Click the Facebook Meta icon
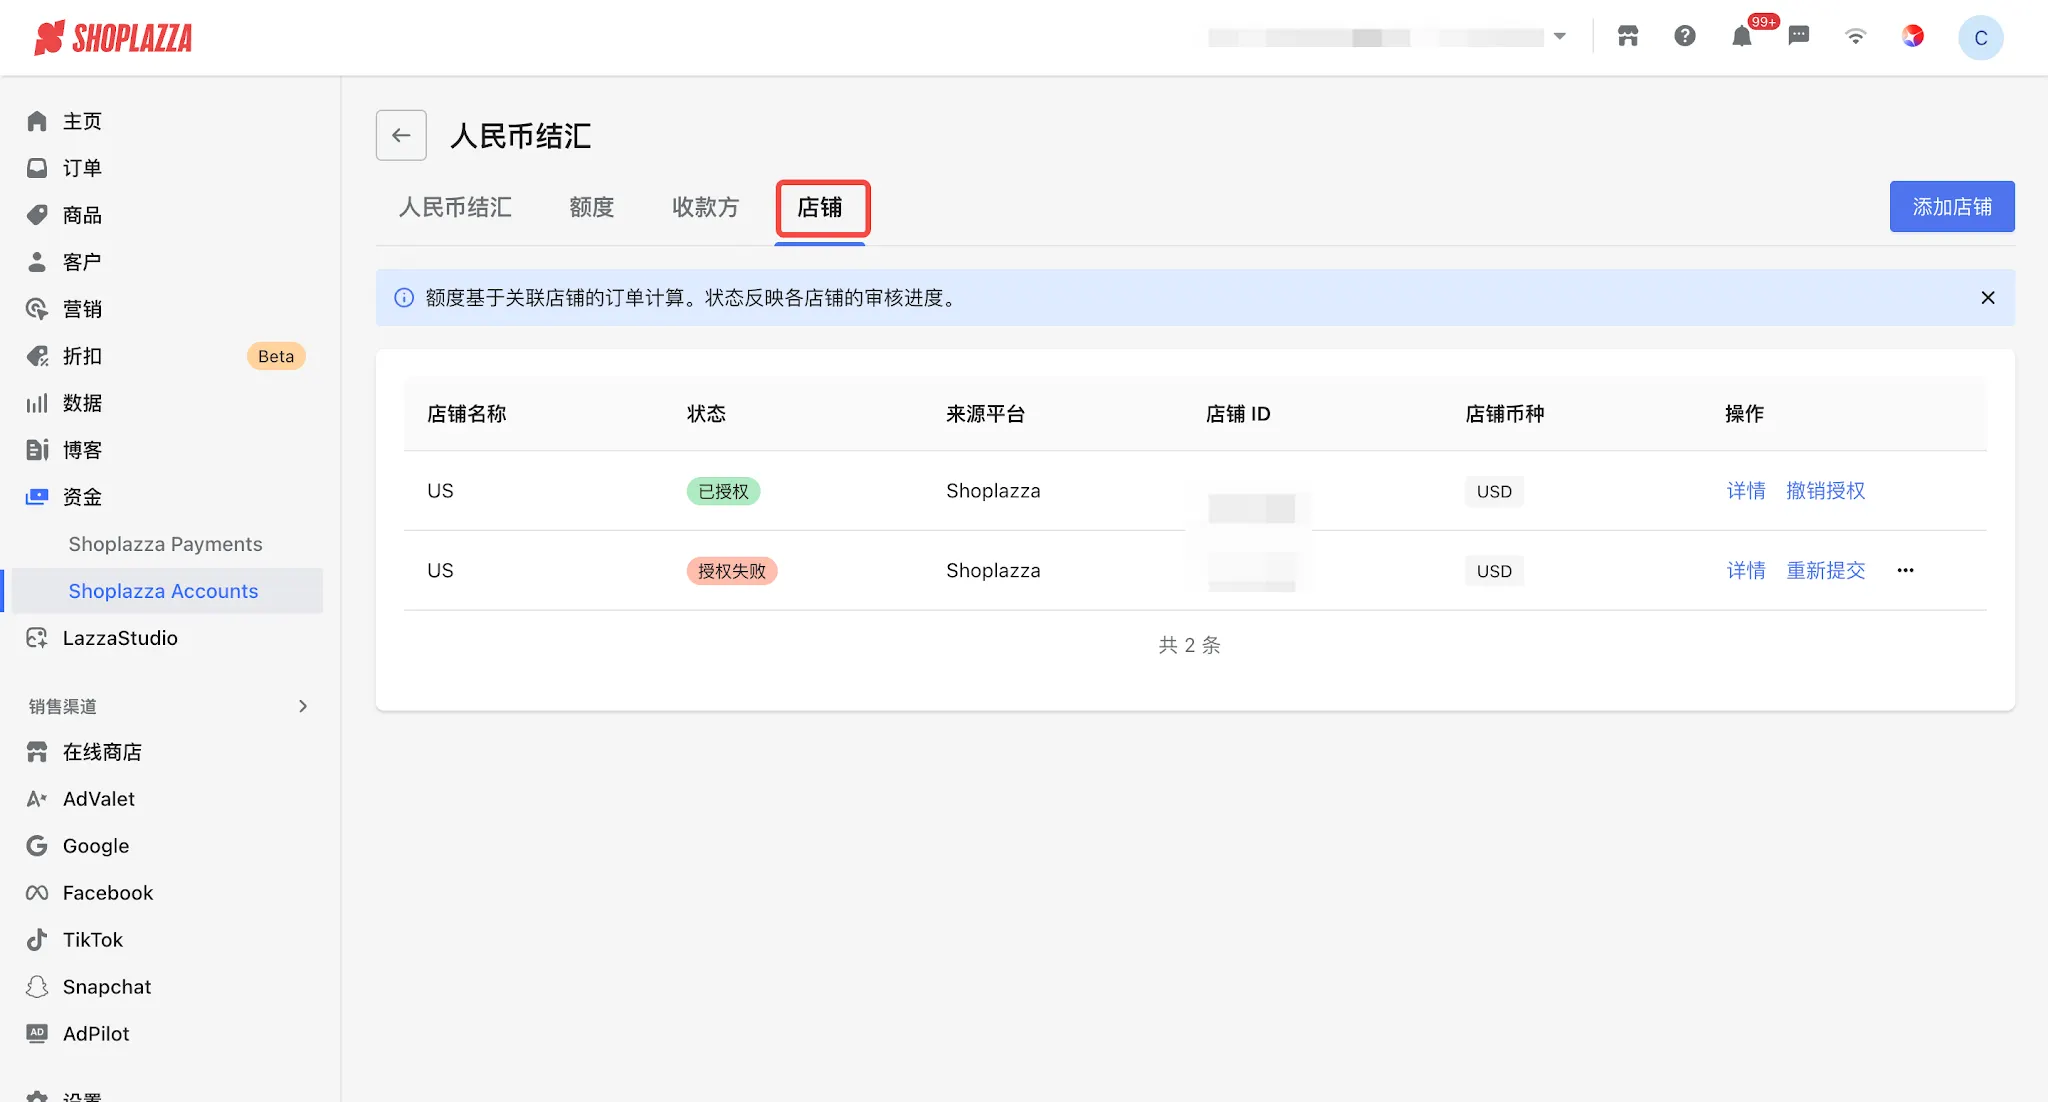Image resolution: width=2048 pixels, height=1102 pixels. coord(37,893)
